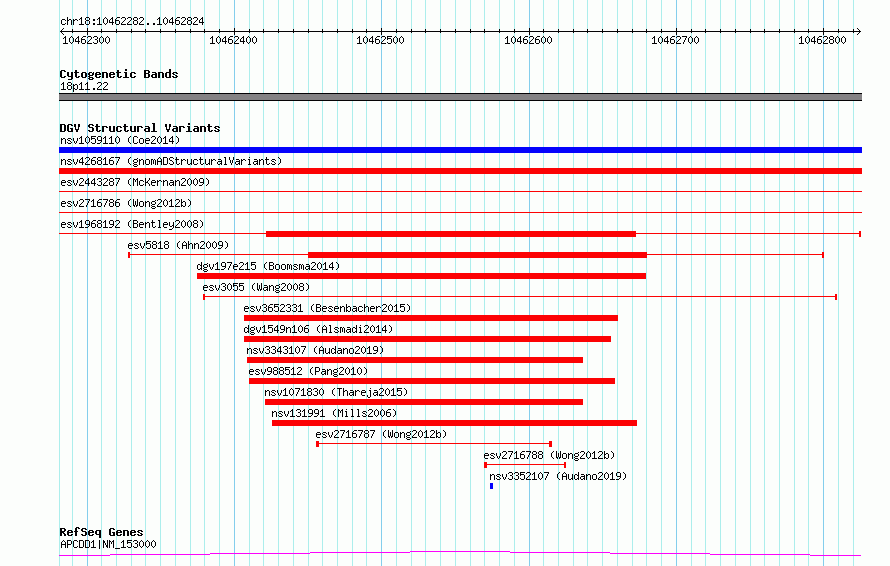Select the nsv131991 red variant bar
The width and height of the screenshot is (890, 566).
[x=454, y=423]
